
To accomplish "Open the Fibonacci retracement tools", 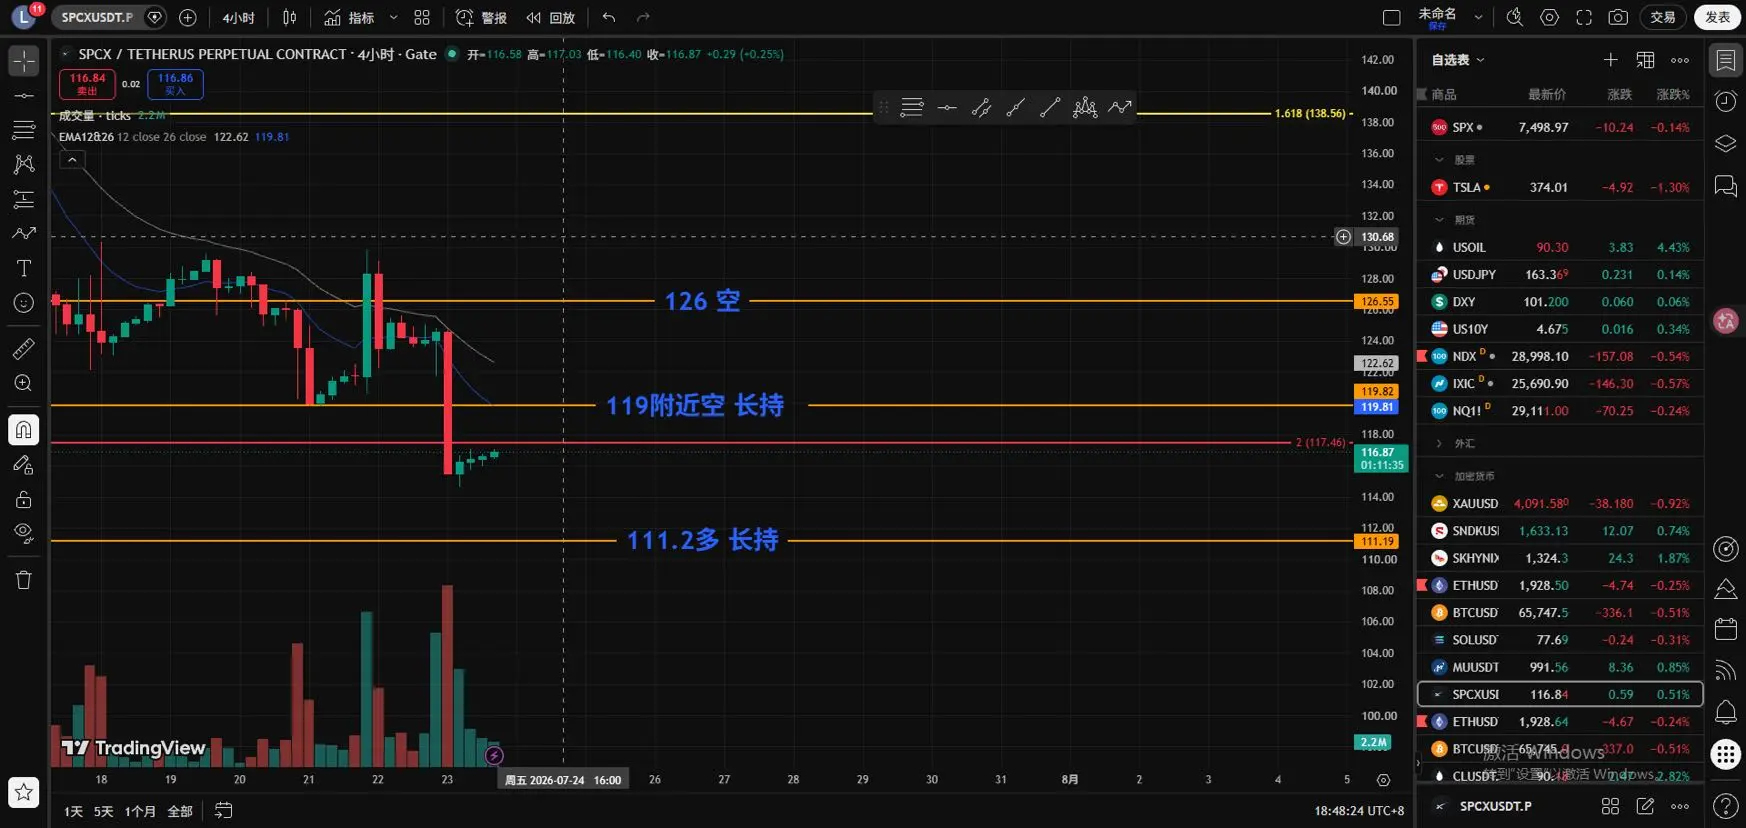I will tap(24, 130).
